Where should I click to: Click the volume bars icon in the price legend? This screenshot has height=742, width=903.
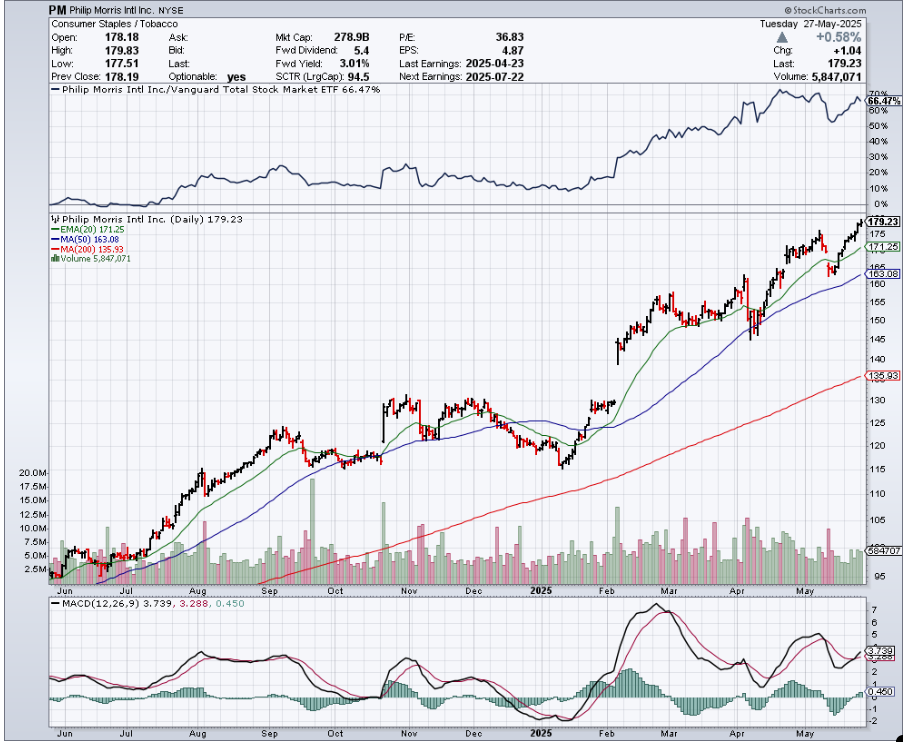[x=55, y=259]
